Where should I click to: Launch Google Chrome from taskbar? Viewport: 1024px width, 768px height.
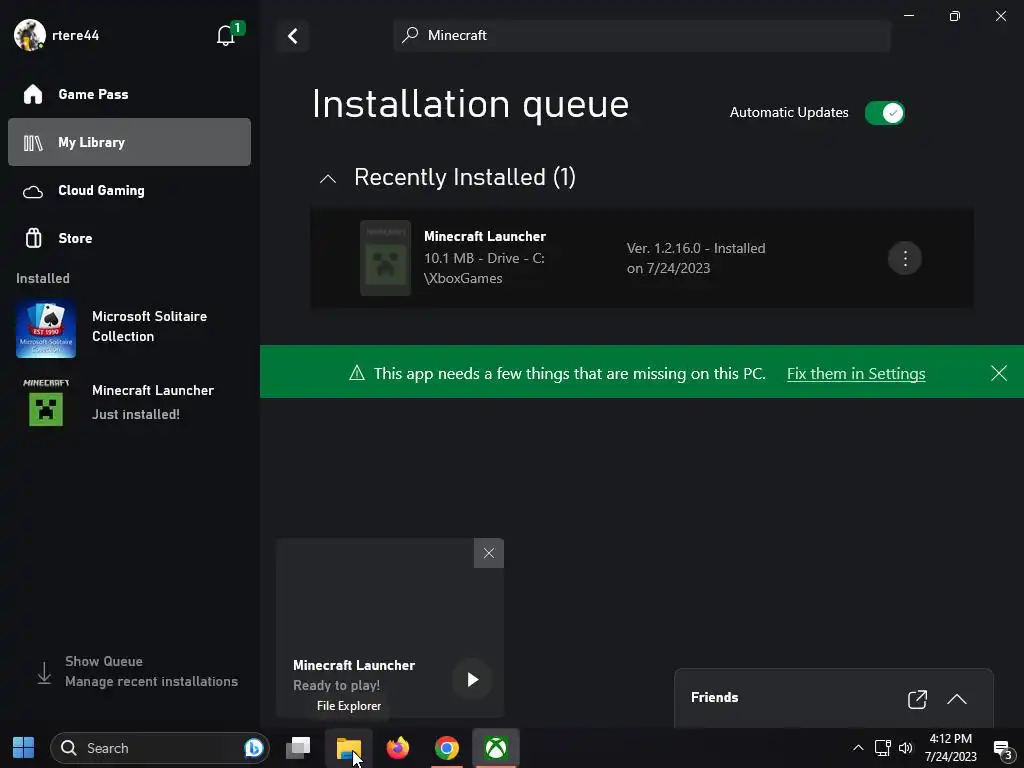pos(447,748)
